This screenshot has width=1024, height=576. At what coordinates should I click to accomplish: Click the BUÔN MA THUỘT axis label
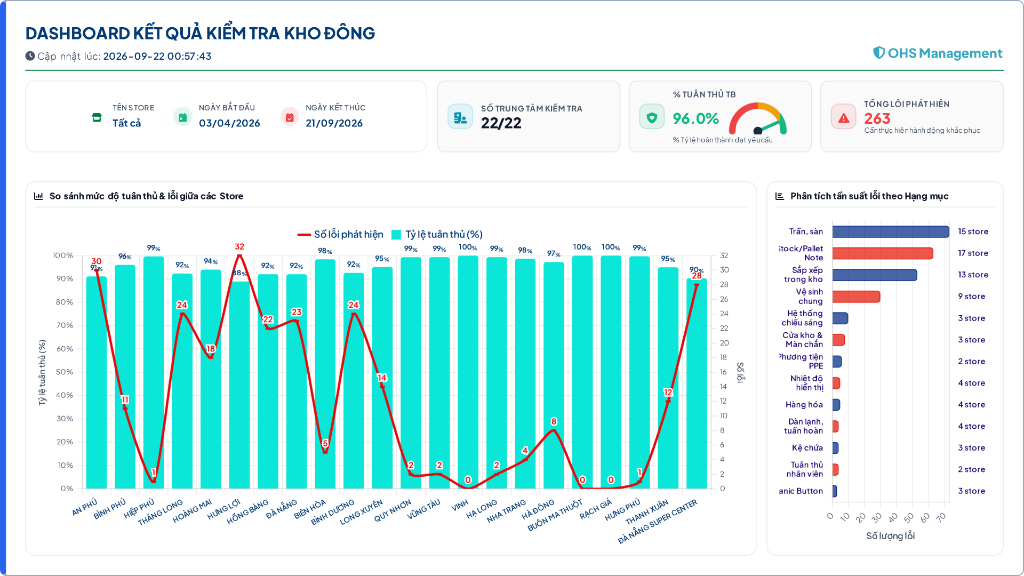pyautogui.click(x=554, y=516)
